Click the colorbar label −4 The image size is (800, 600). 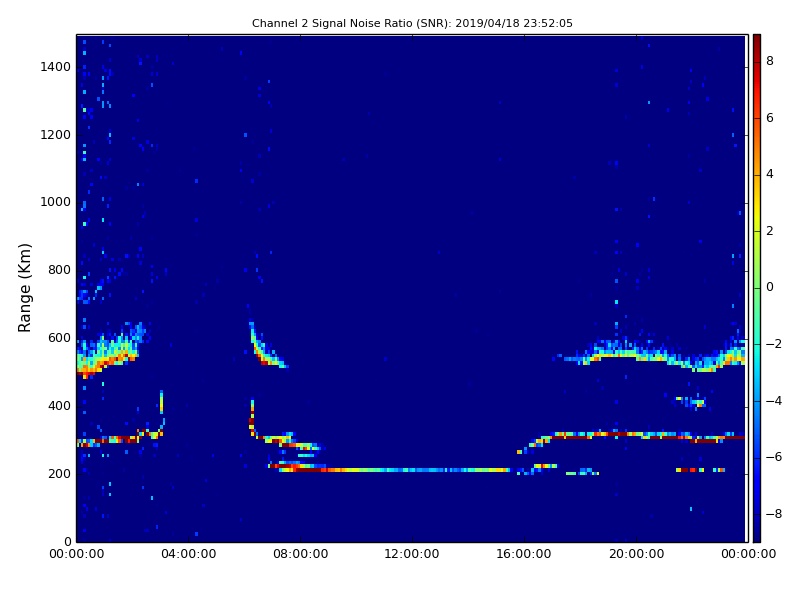click(x=773, y=401)
